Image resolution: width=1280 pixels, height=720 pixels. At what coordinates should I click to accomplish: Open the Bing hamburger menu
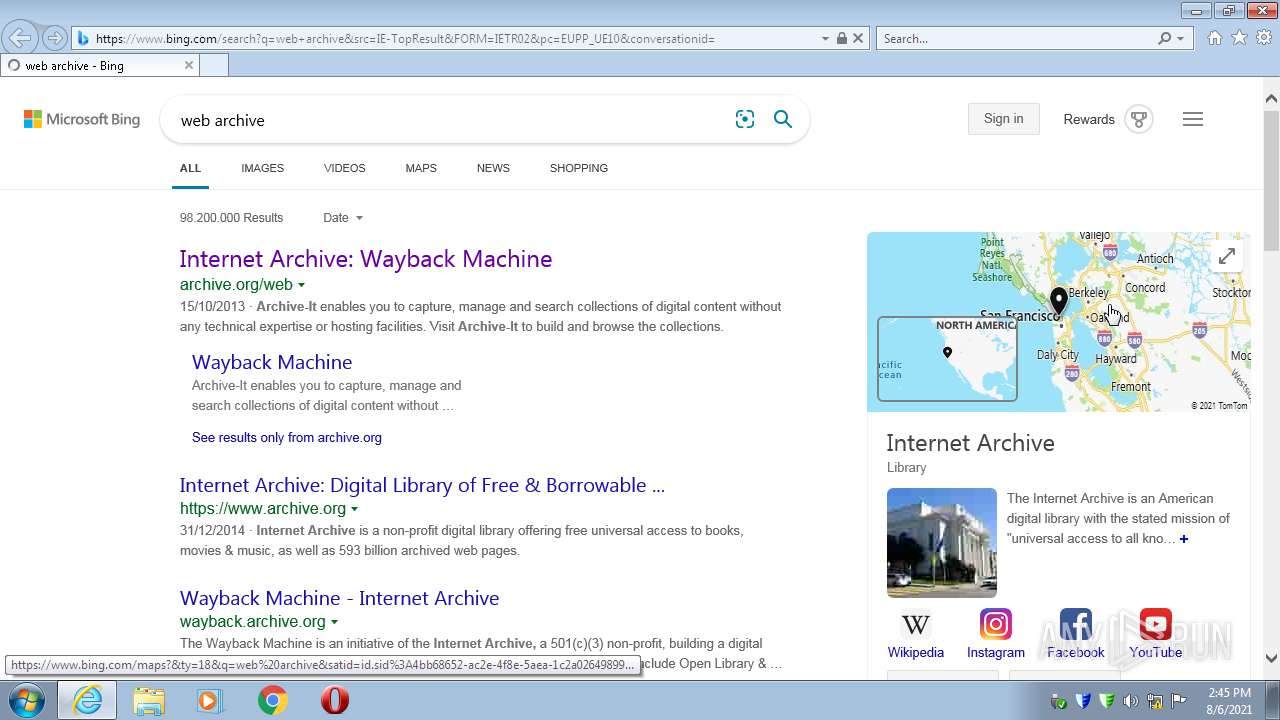click(x=1193, y=119)
